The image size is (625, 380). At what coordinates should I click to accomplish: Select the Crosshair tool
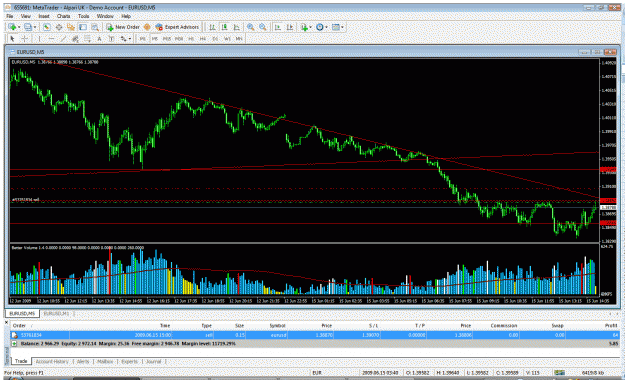(x=24, y=39)
